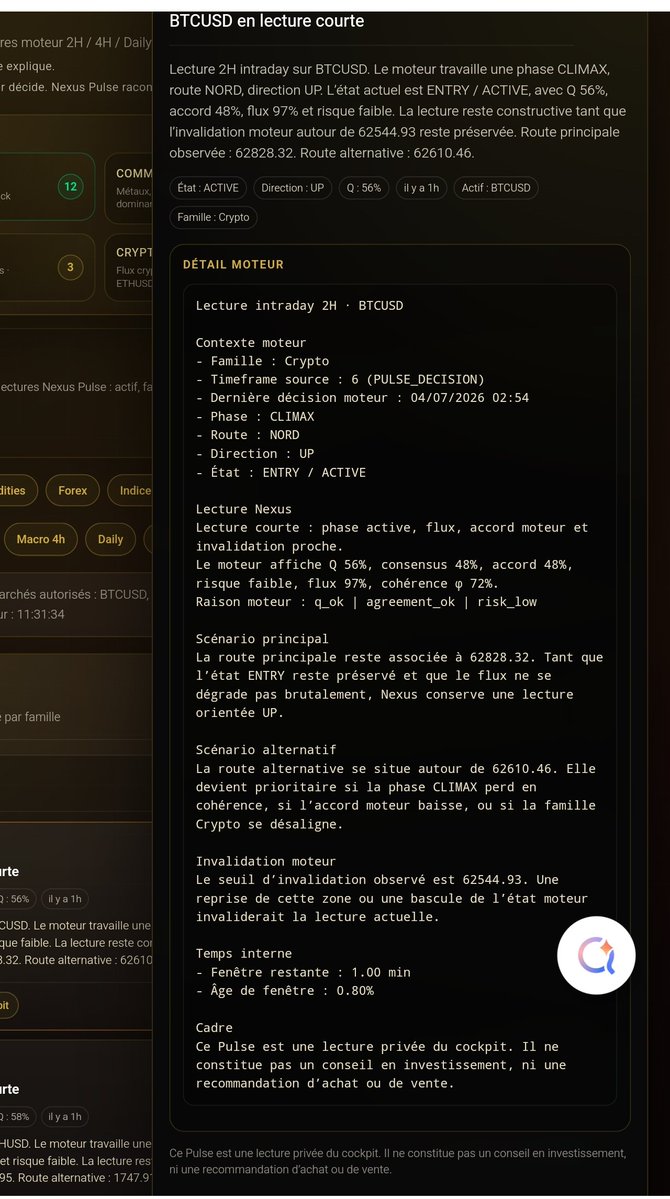Click il y a 1h chip on the Q 56% background card
Image resolution: width=670 pixels, height=1199 pixels.
pyautogui.click(x=65, y=898)
